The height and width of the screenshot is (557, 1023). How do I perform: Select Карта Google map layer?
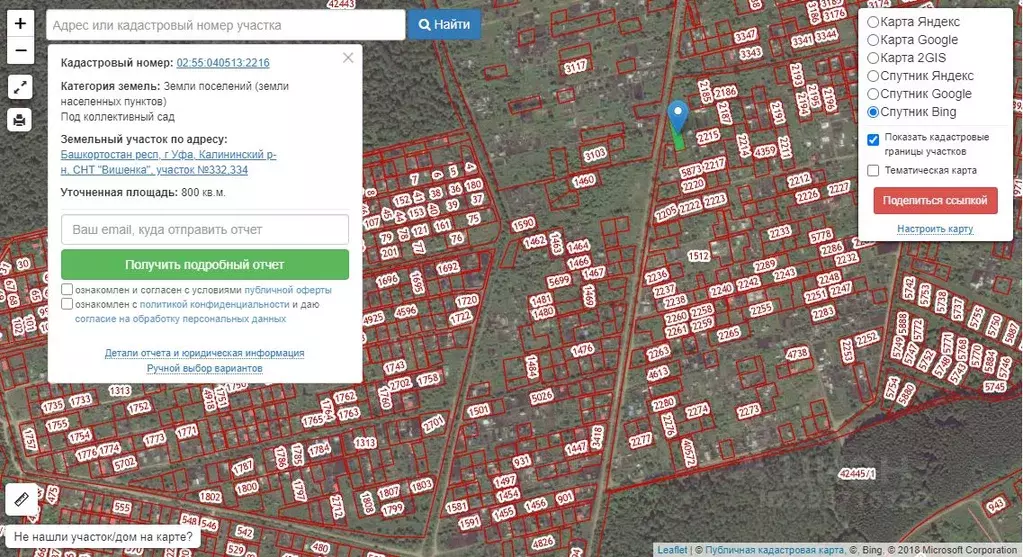click(873, 40)
